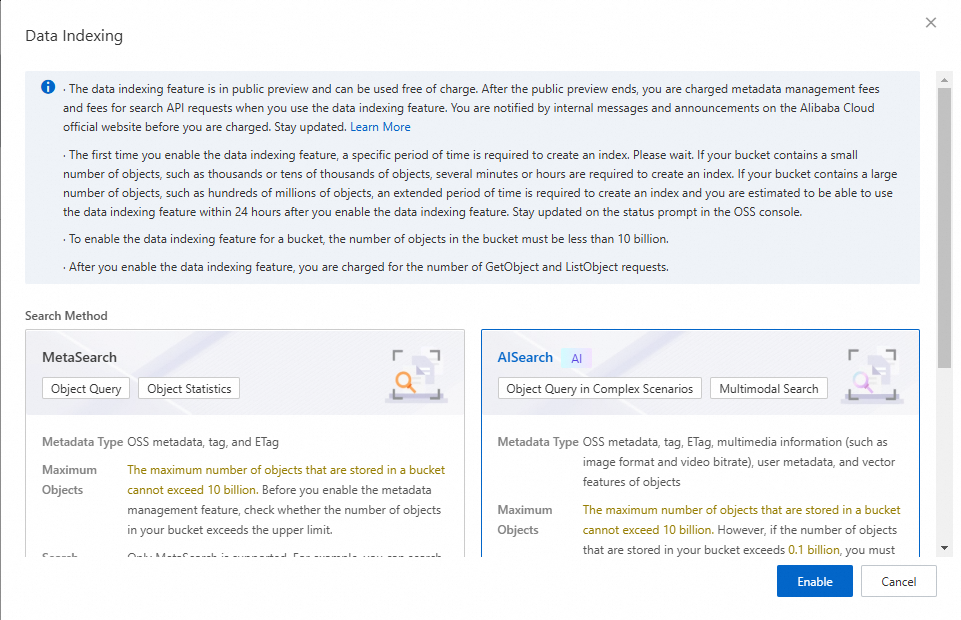Select the MetaSearch card title
Viewport: 961px width, 620px height.
tap(79, 357)
